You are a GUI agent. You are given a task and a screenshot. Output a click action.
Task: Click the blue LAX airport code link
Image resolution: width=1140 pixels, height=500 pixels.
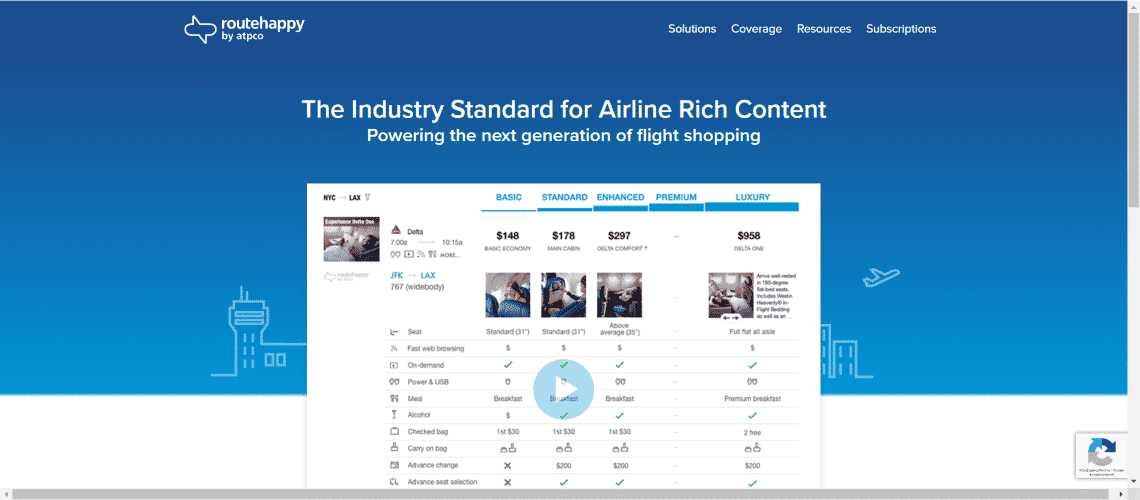pyautogui.click(x=428, y=275)
